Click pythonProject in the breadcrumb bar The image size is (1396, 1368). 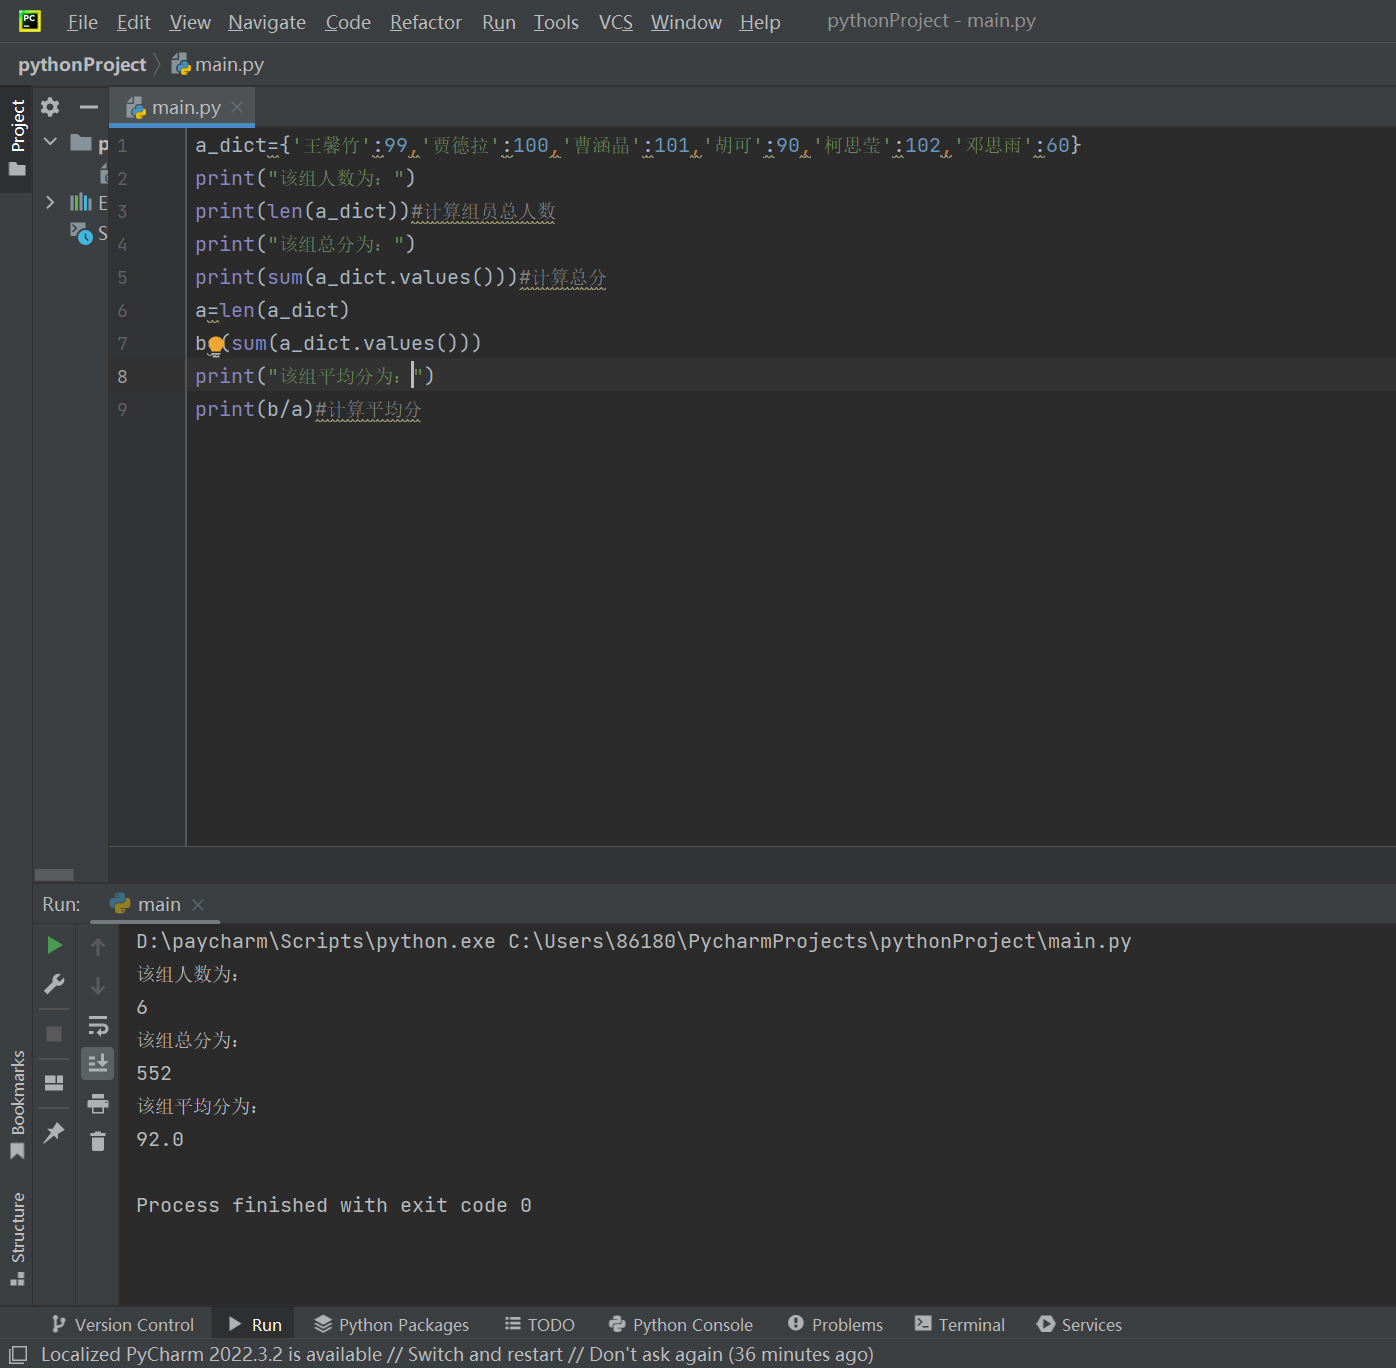click(x=82, y=64)
